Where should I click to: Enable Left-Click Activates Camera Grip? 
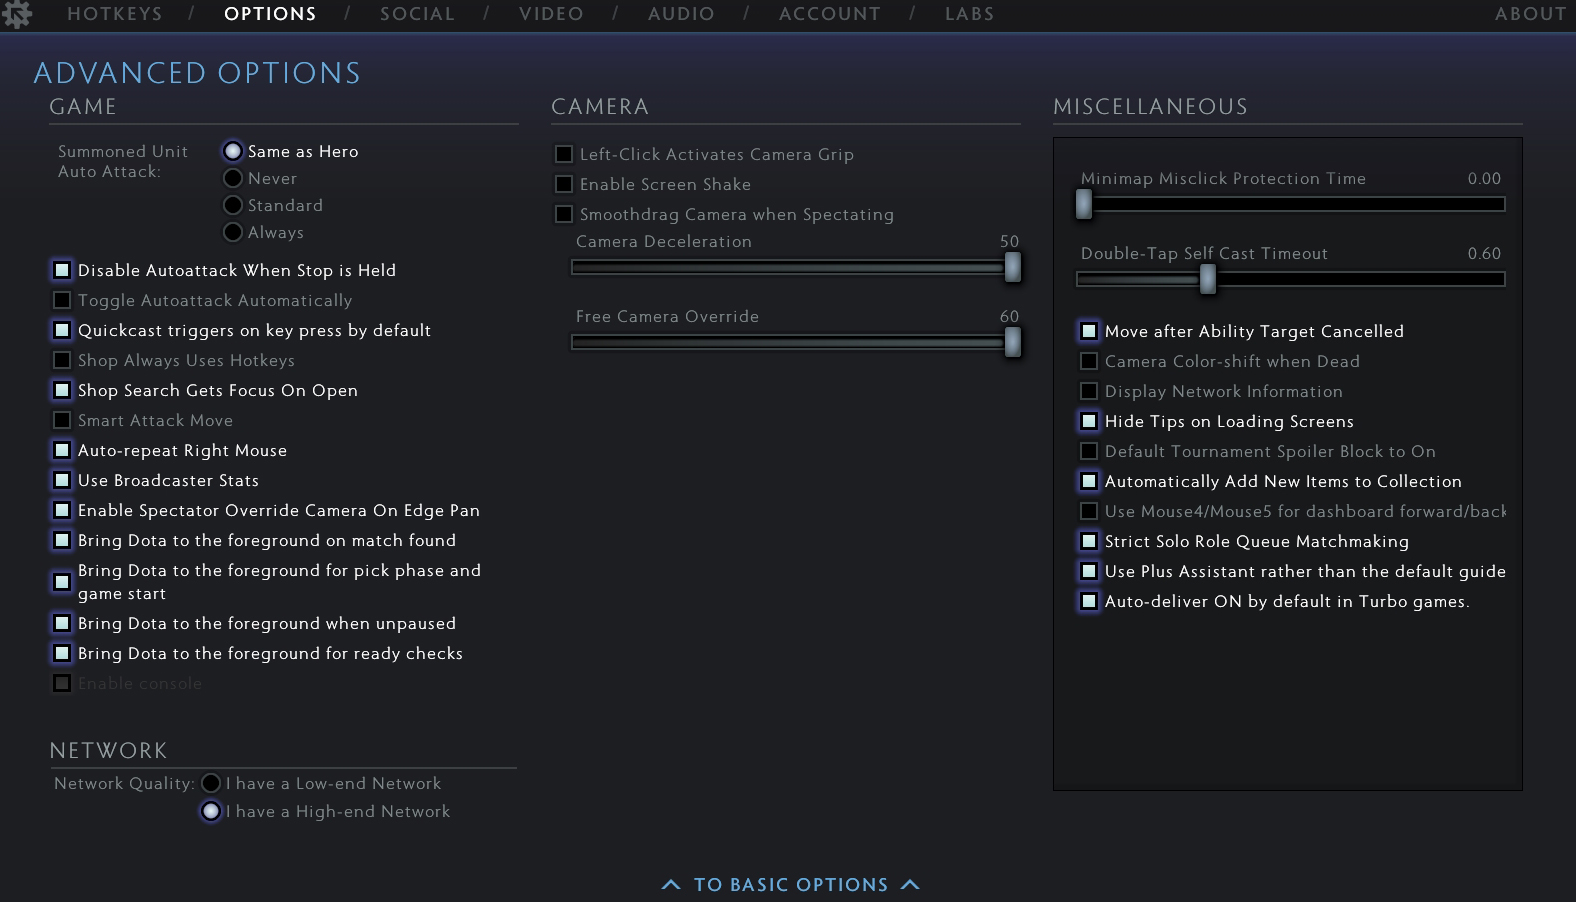pyautogui.click(x=564, y=154)
